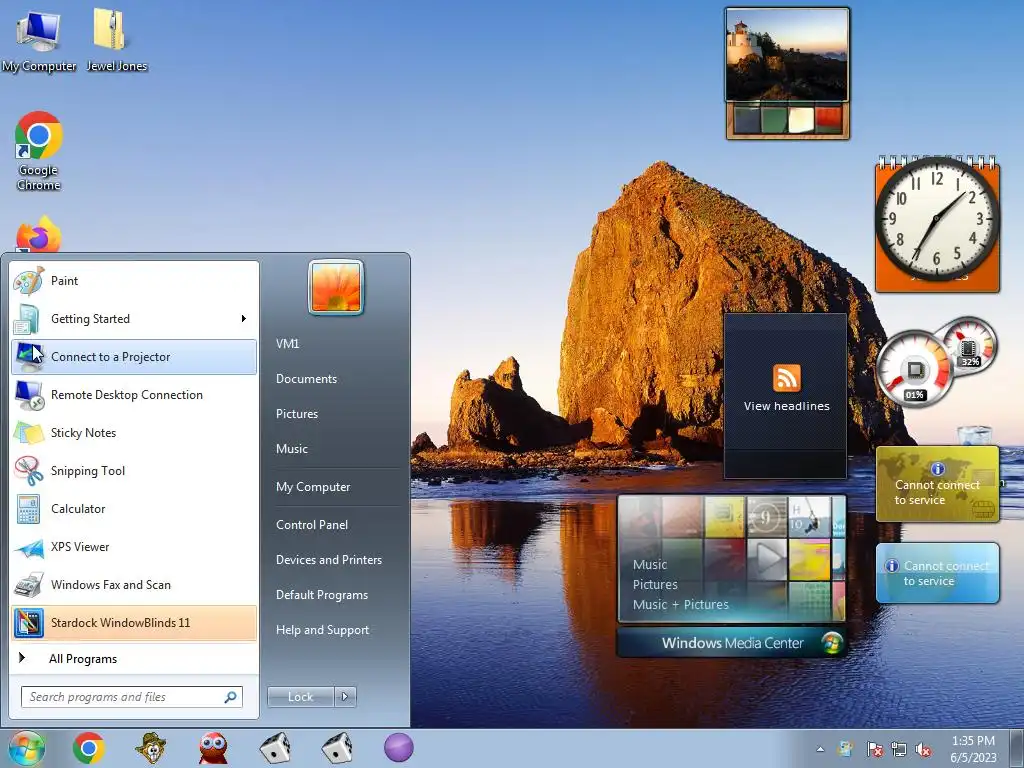Click the purple sphere taskbar icon

(x=398, y=748)
